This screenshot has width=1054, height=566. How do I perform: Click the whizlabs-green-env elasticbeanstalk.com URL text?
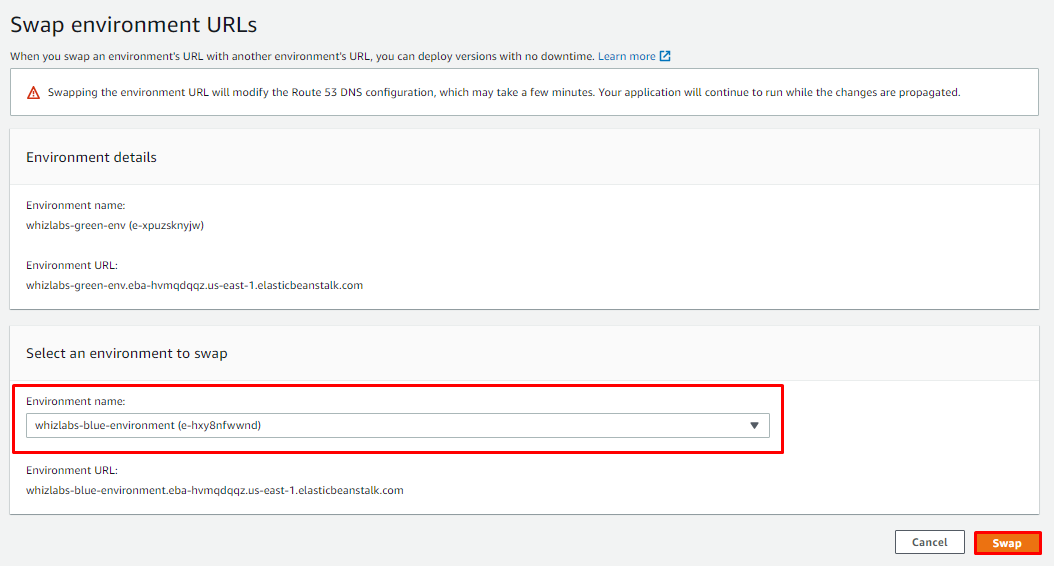194,285
